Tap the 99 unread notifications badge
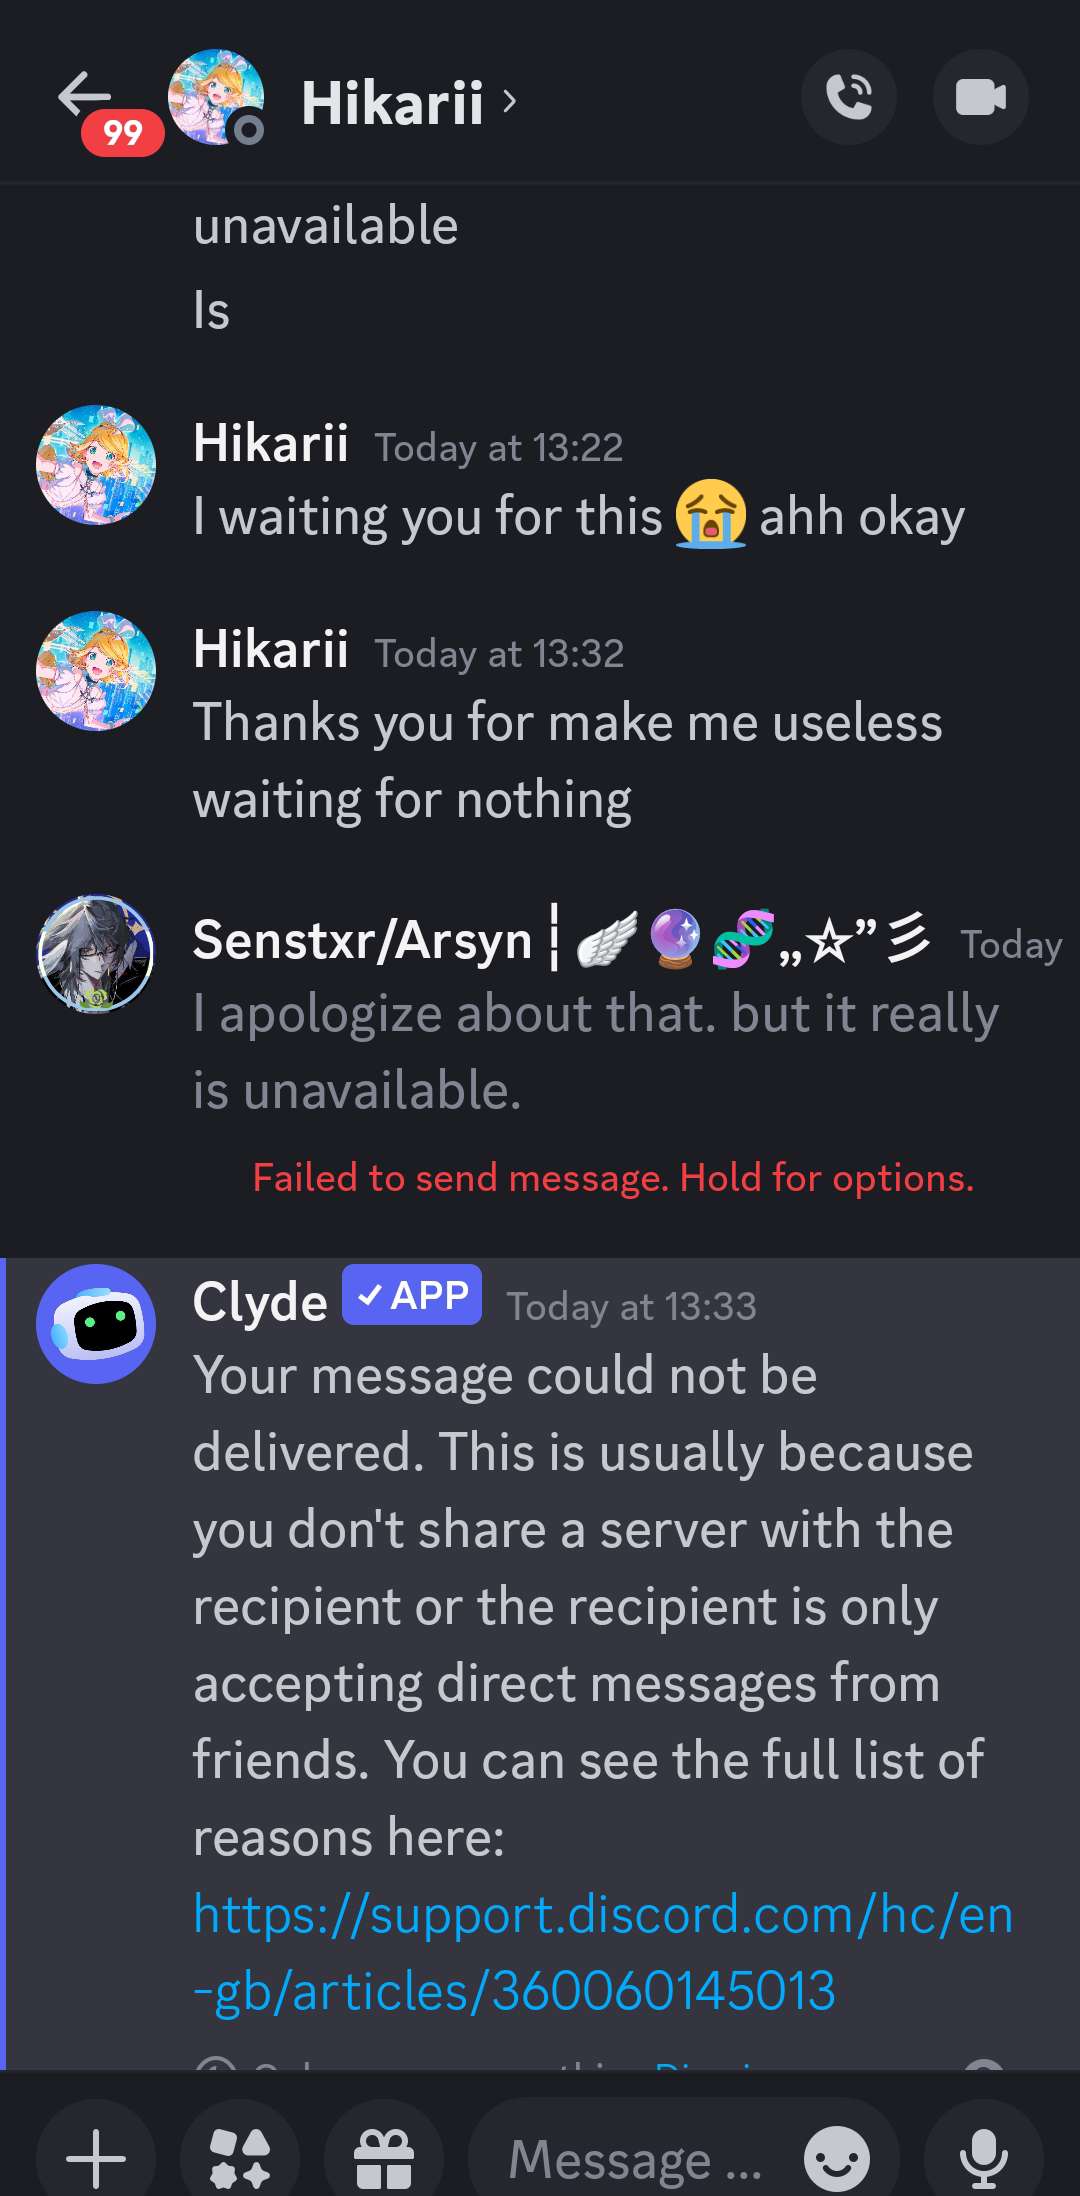This screenshot has width=1080, height=2196. pyautogui.click(x=123, y=133)
